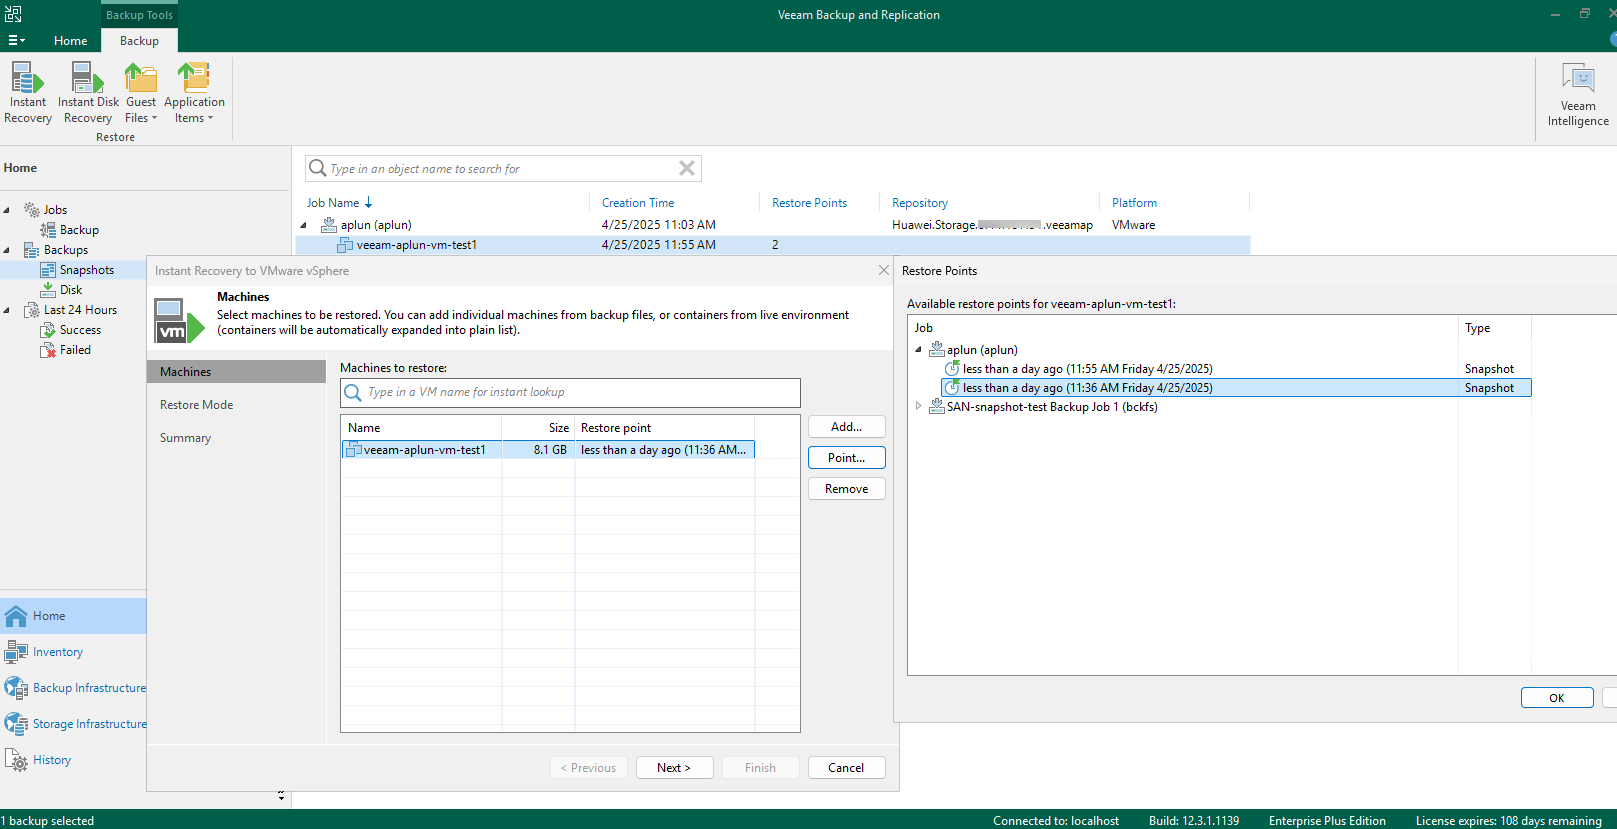Collapse the Last 24 Hours tree node
Image resolution: width=1617 pixels, height=829 pixels.
(x=7, y=310)
